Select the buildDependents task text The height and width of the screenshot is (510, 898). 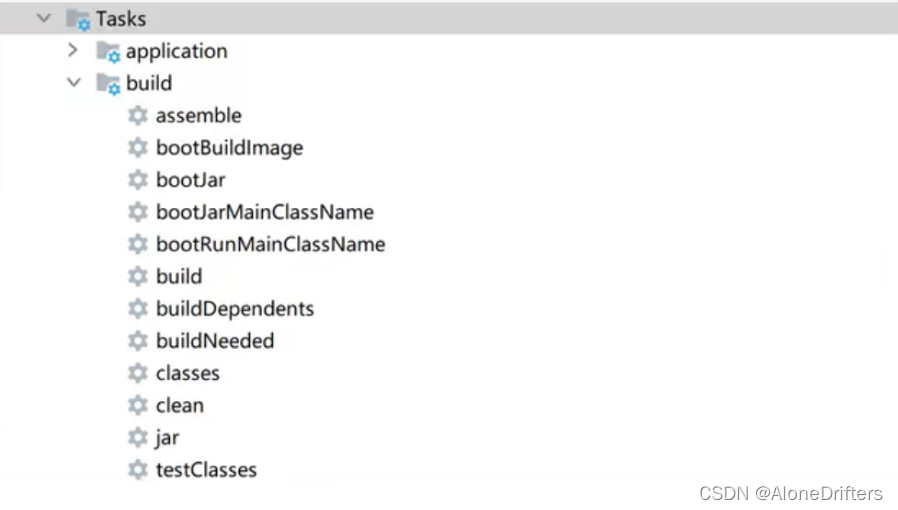(x=235, y=309)
